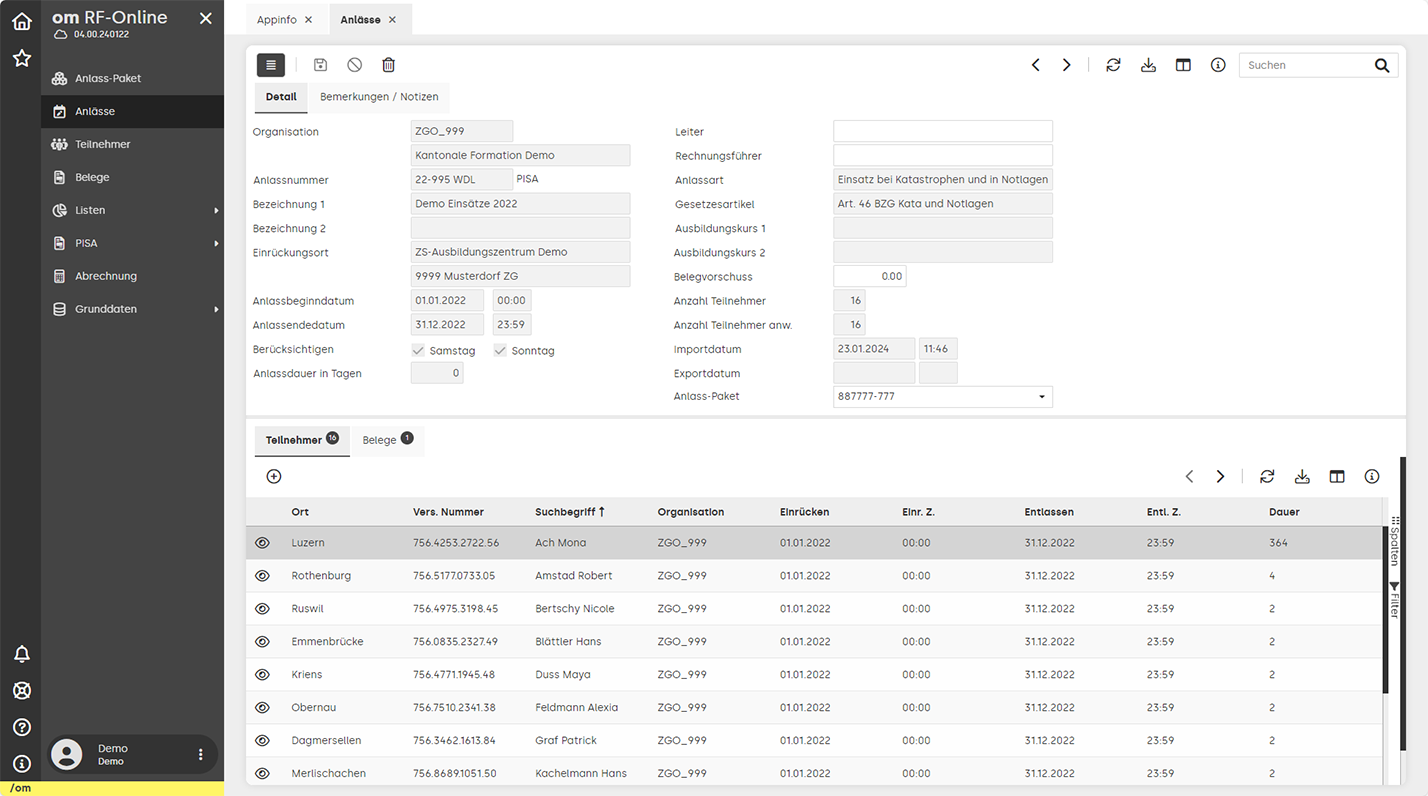Switch to Bemerkungen / Notizen tab
1428x796 pixels.
(x=379, y=97)
